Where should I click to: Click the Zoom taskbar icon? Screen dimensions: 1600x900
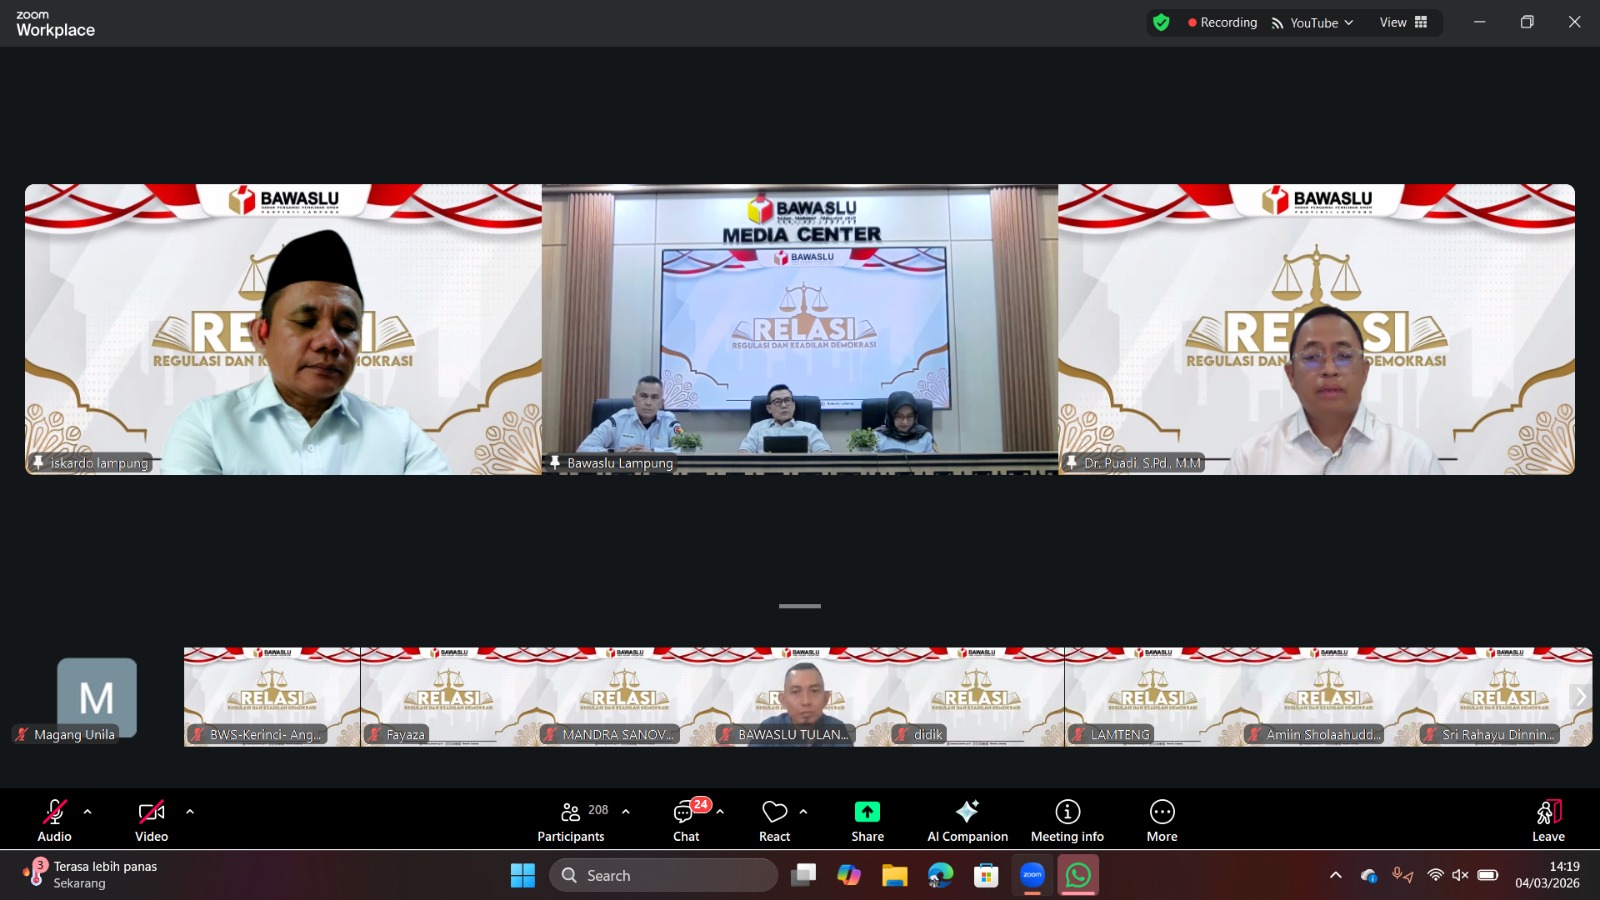point(1032,875)
